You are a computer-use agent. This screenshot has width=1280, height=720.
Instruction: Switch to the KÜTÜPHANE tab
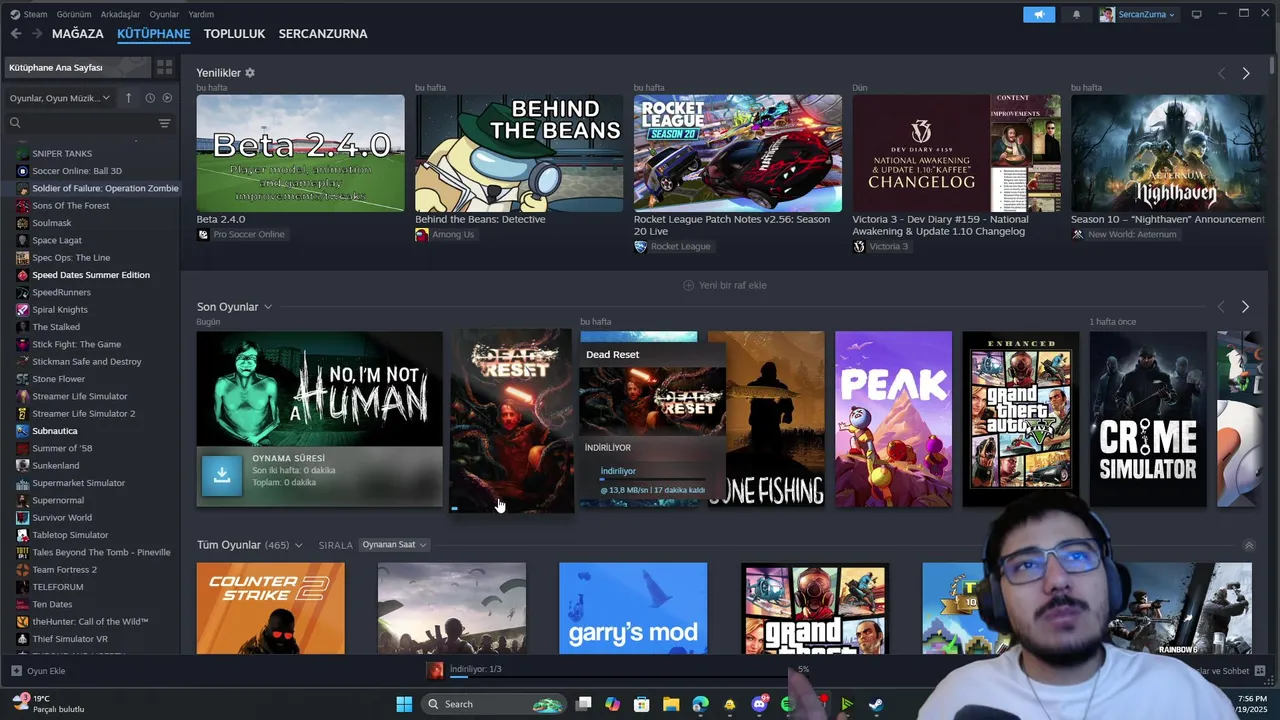(x=153, y=34)
